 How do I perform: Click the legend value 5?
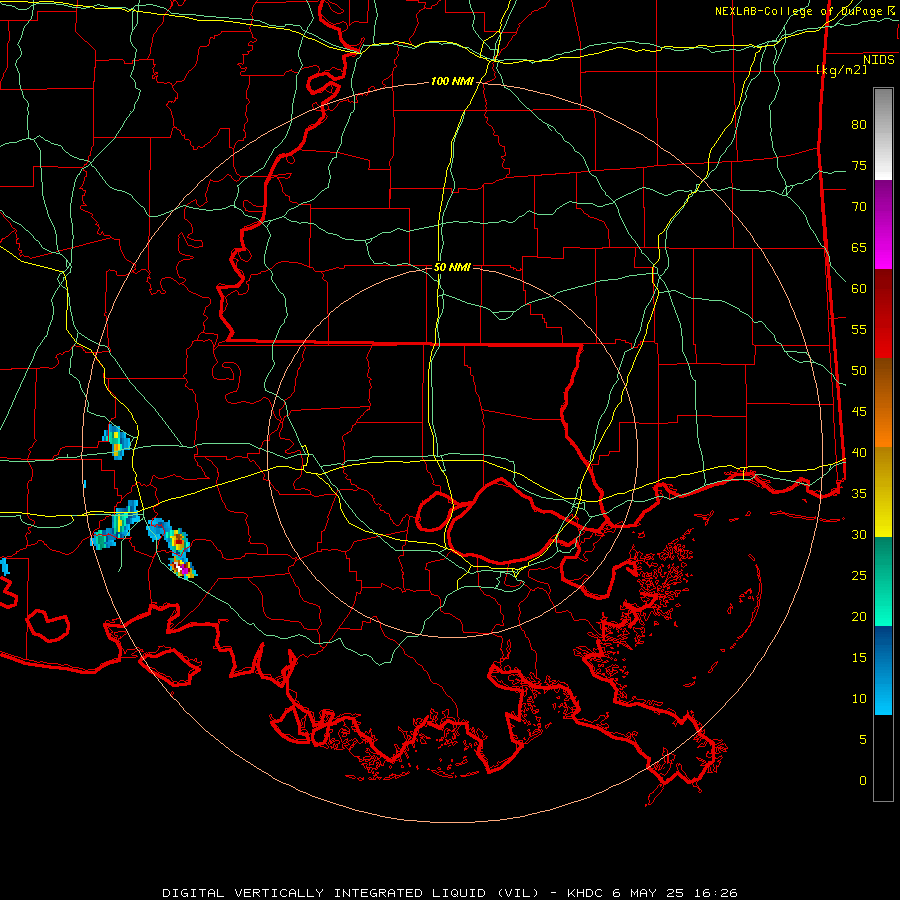pos(863,740)
